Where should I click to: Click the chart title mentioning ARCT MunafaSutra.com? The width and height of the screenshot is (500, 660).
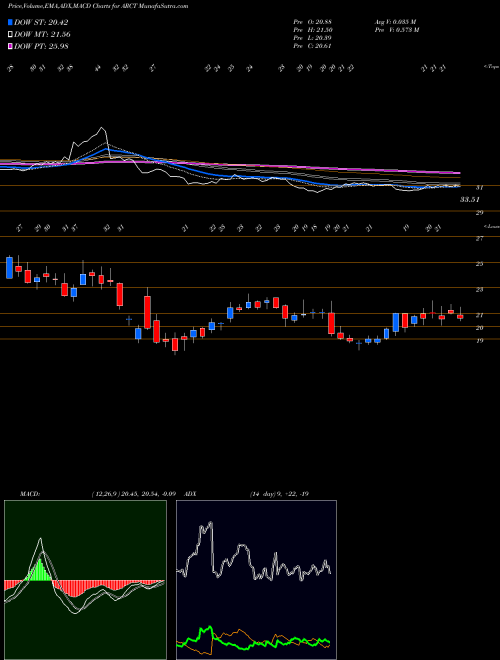pyautogui.click(x=98, y=7)
